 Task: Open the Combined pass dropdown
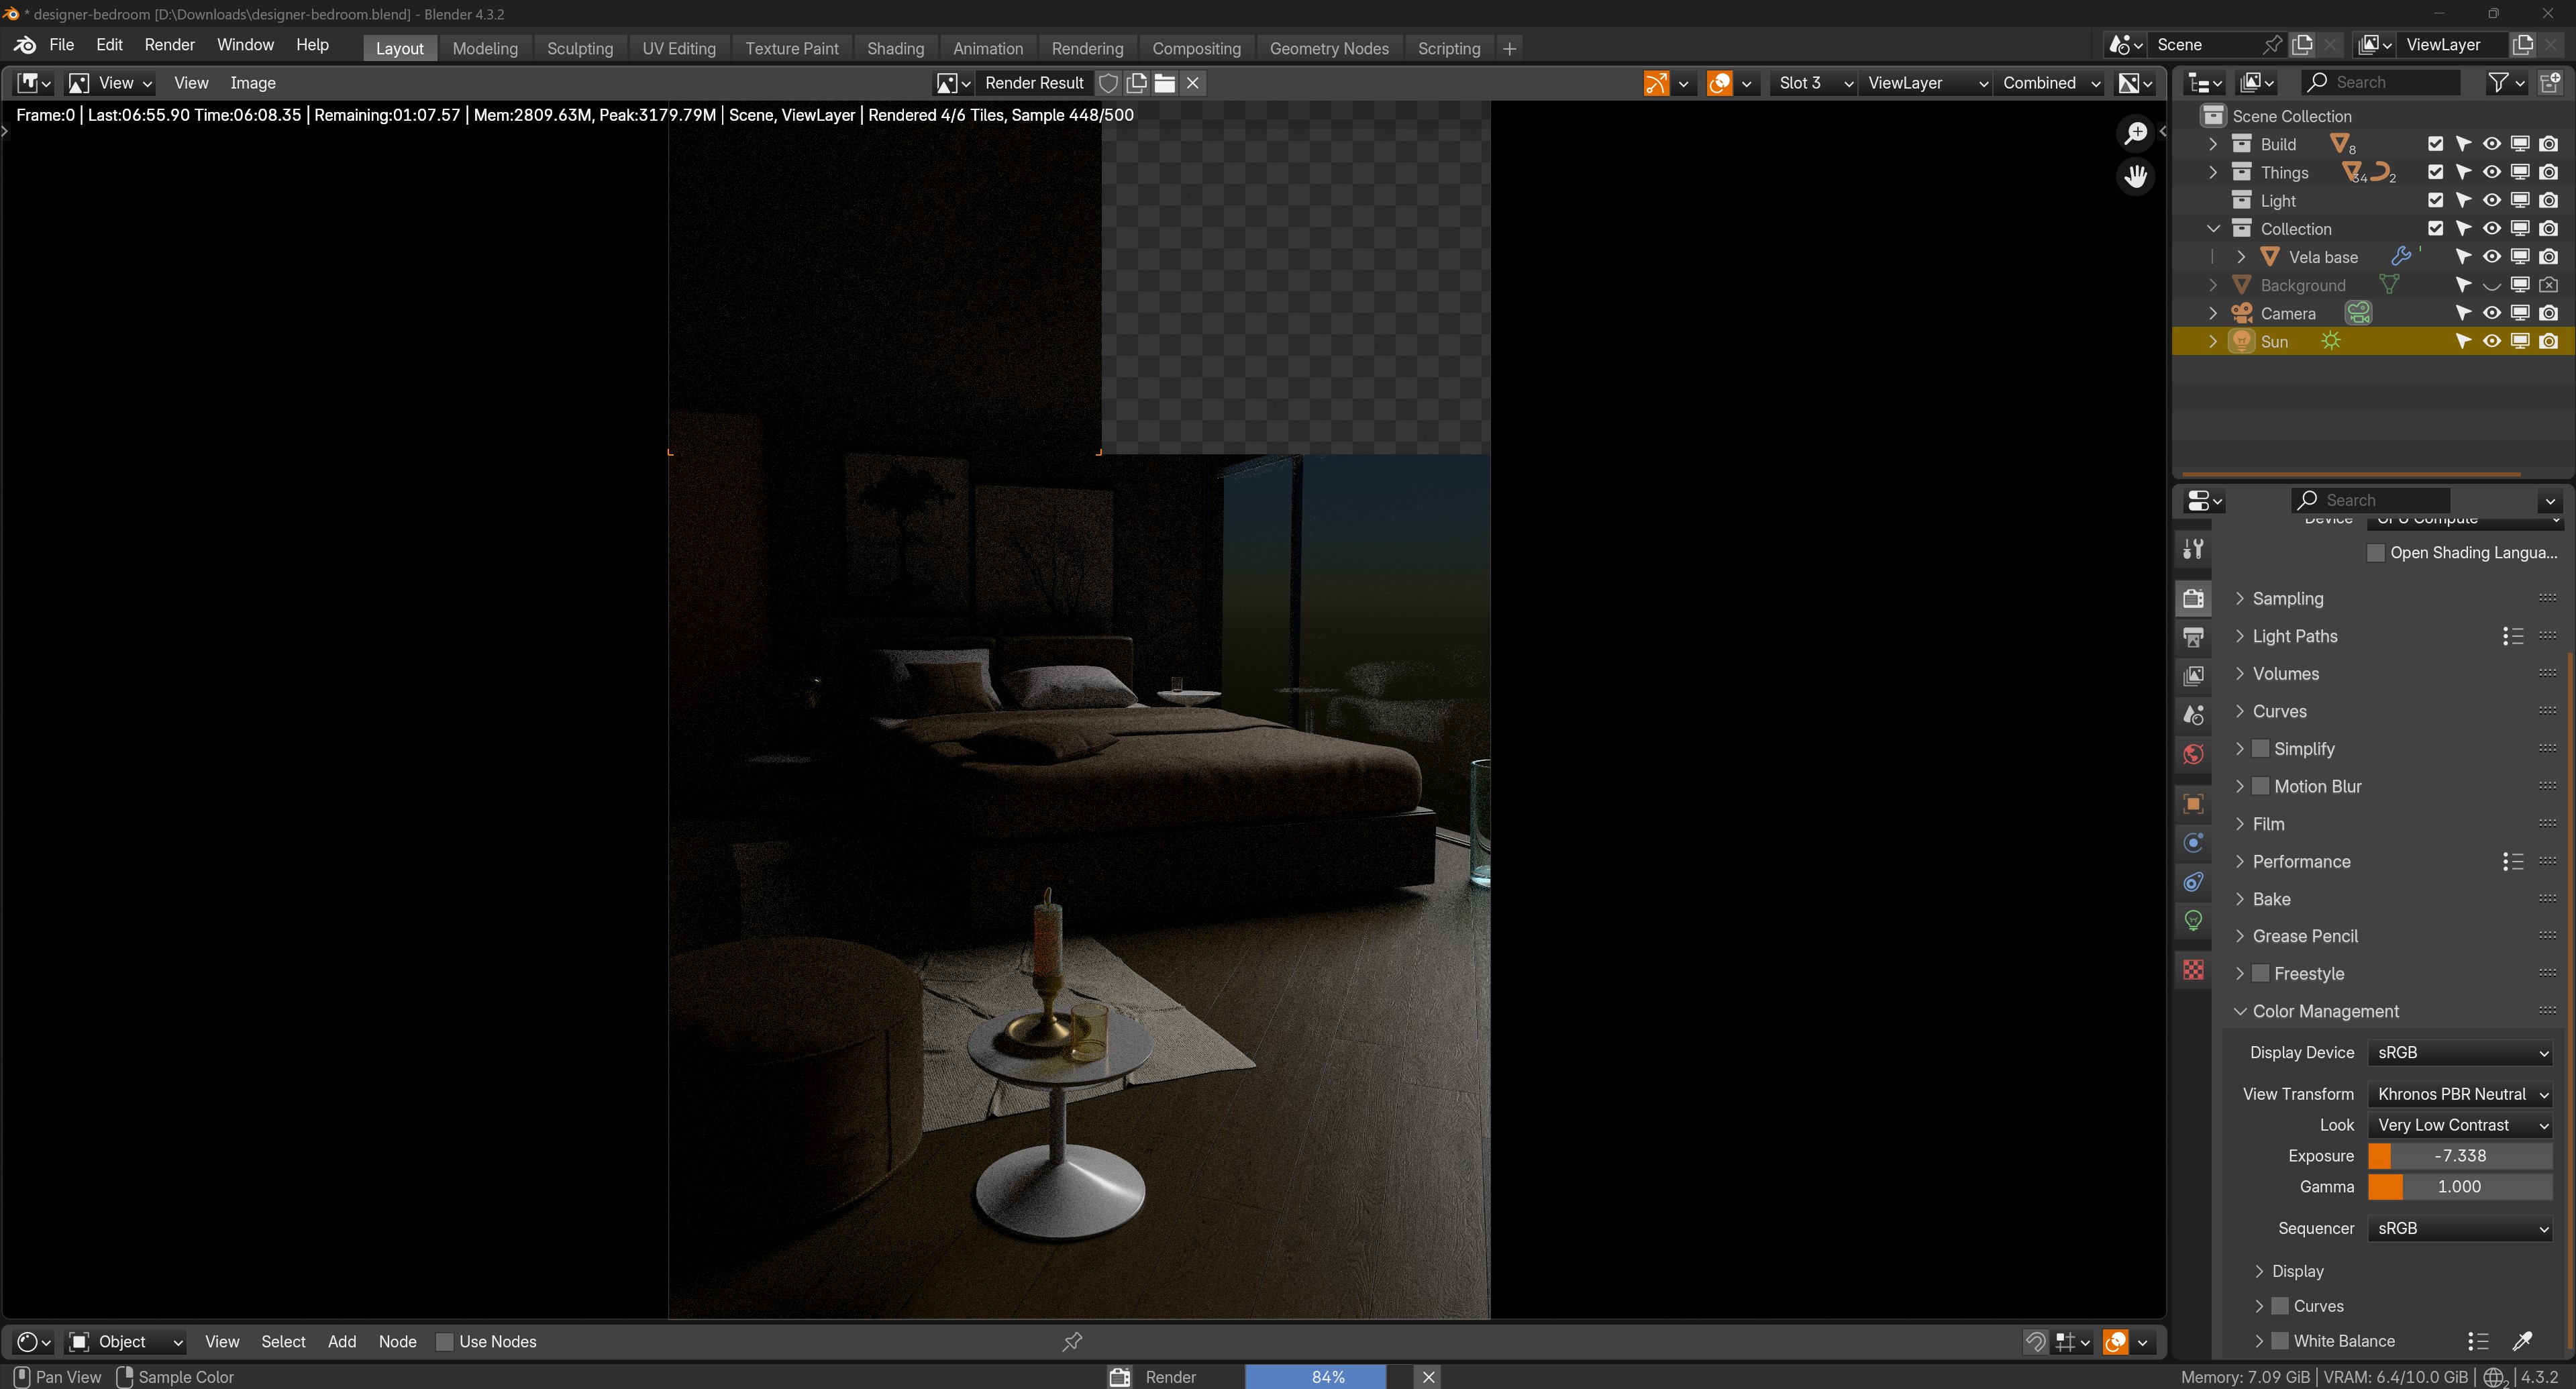pyautogui.click(x=2050, y=83)
